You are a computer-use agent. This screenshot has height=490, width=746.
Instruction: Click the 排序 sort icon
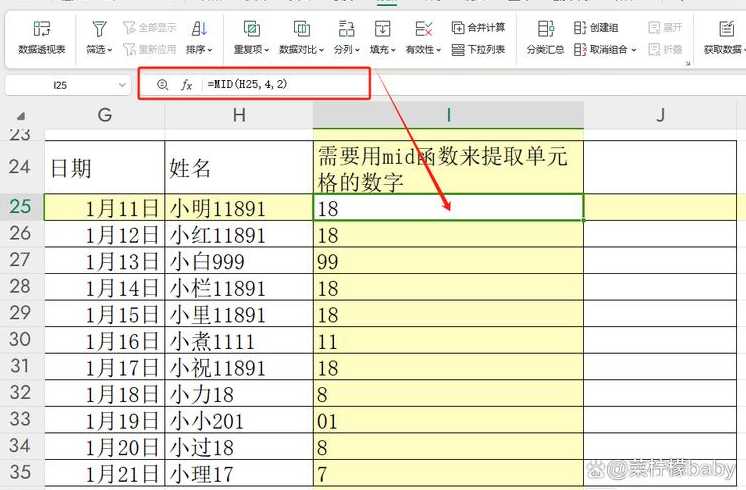[199, 29]
